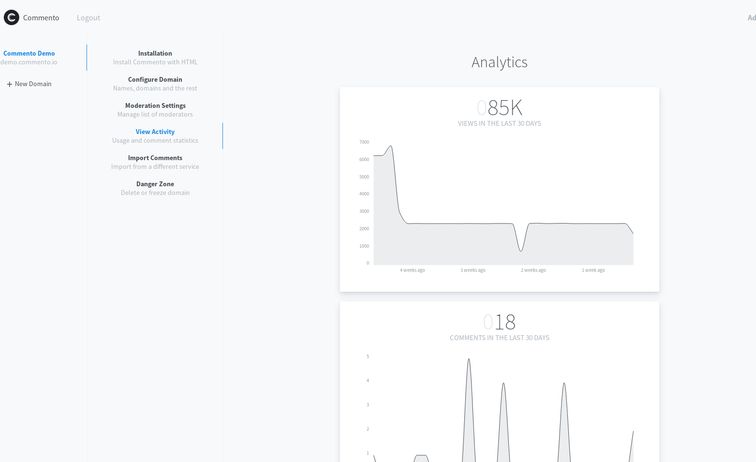
Task: Open the Import Comments section
Action: point(155,158)
